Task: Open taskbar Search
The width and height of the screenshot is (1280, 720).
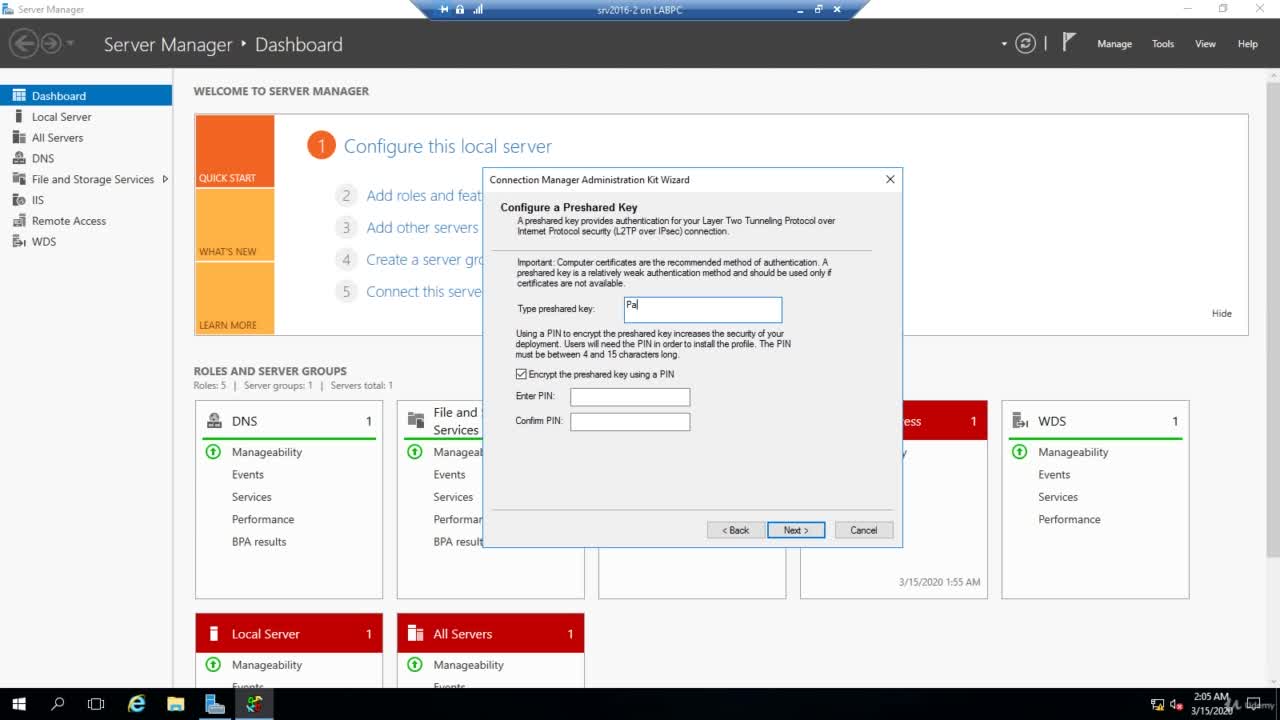Action: [x=58, y=704]
